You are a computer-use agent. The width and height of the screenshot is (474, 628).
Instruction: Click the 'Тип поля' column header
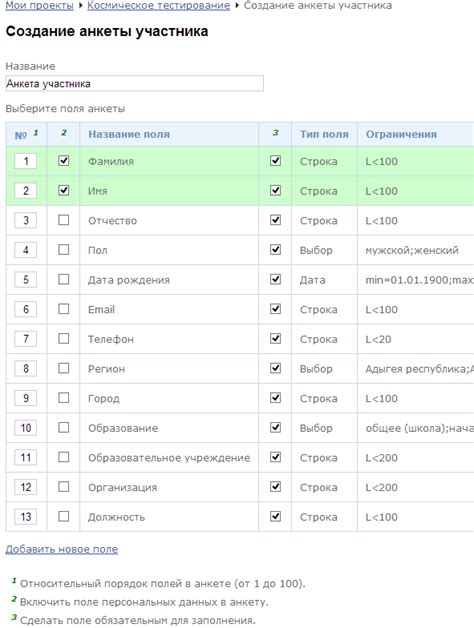324,134
